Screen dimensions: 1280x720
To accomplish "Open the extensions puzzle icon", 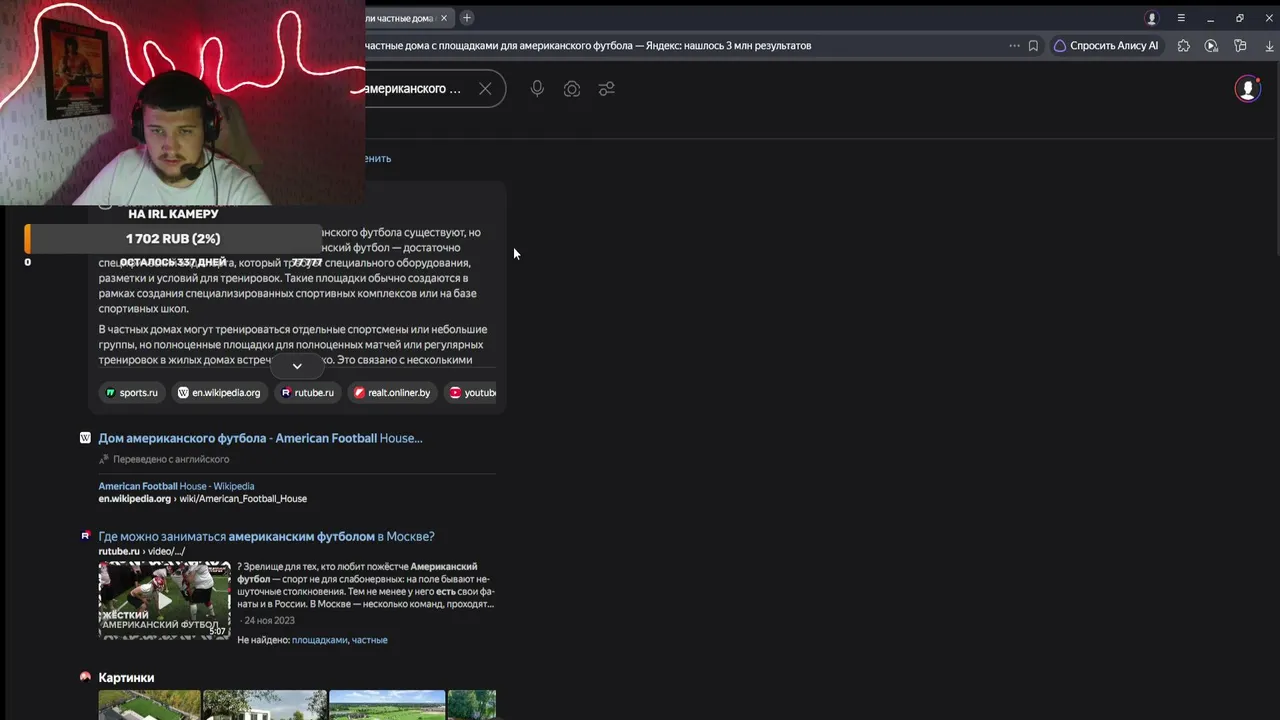I will 1184,46.
